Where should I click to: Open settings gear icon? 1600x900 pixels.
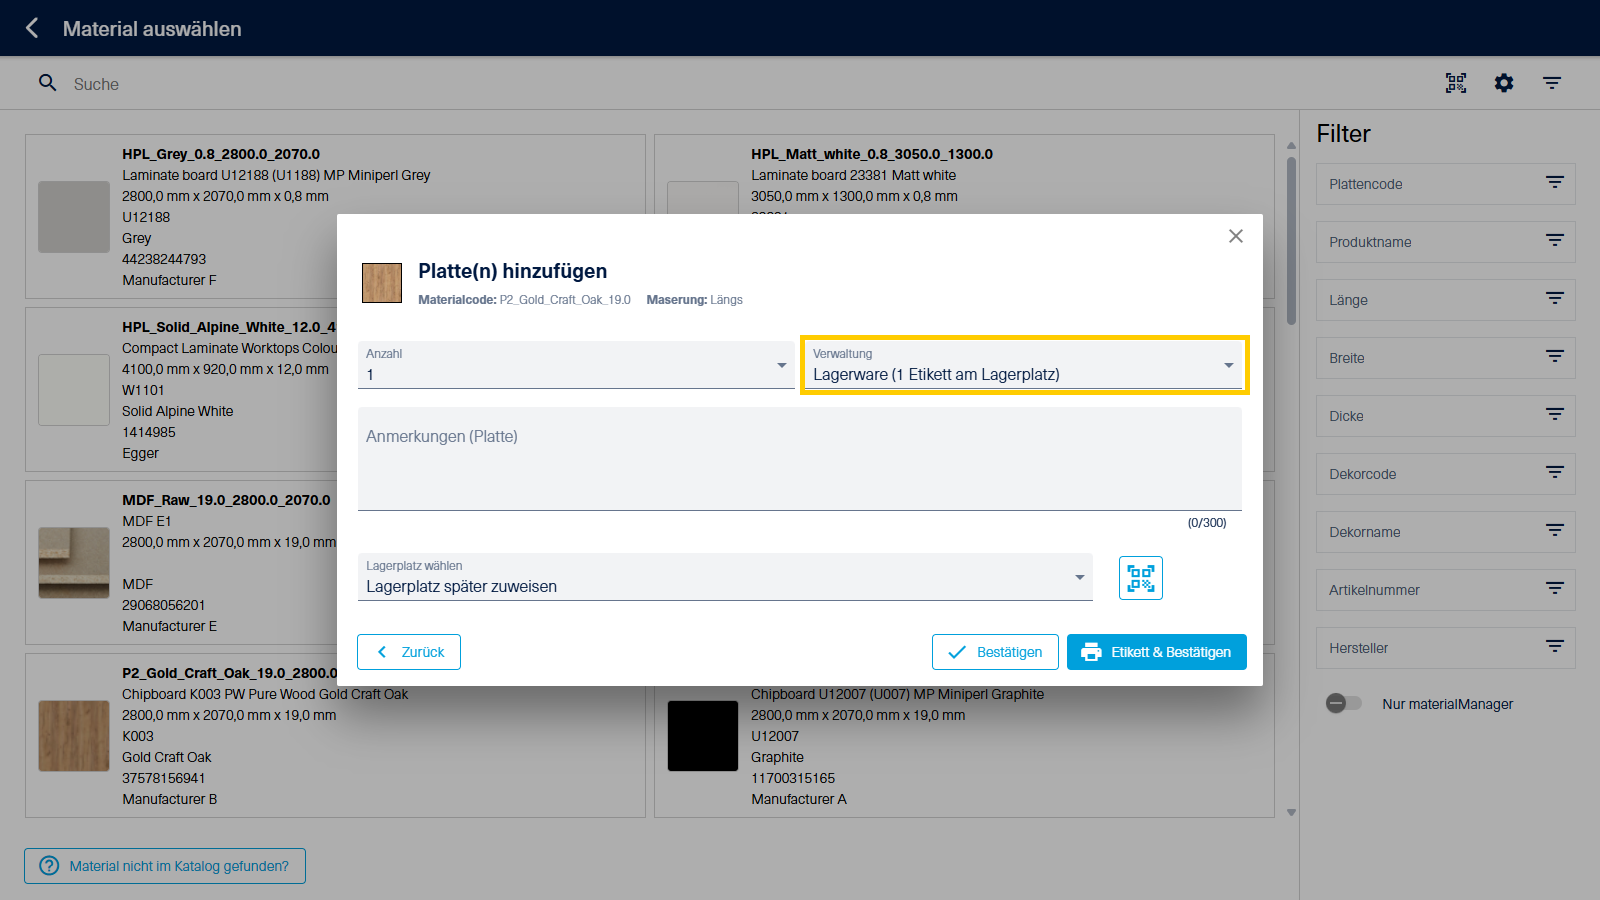coord(1504,83)
